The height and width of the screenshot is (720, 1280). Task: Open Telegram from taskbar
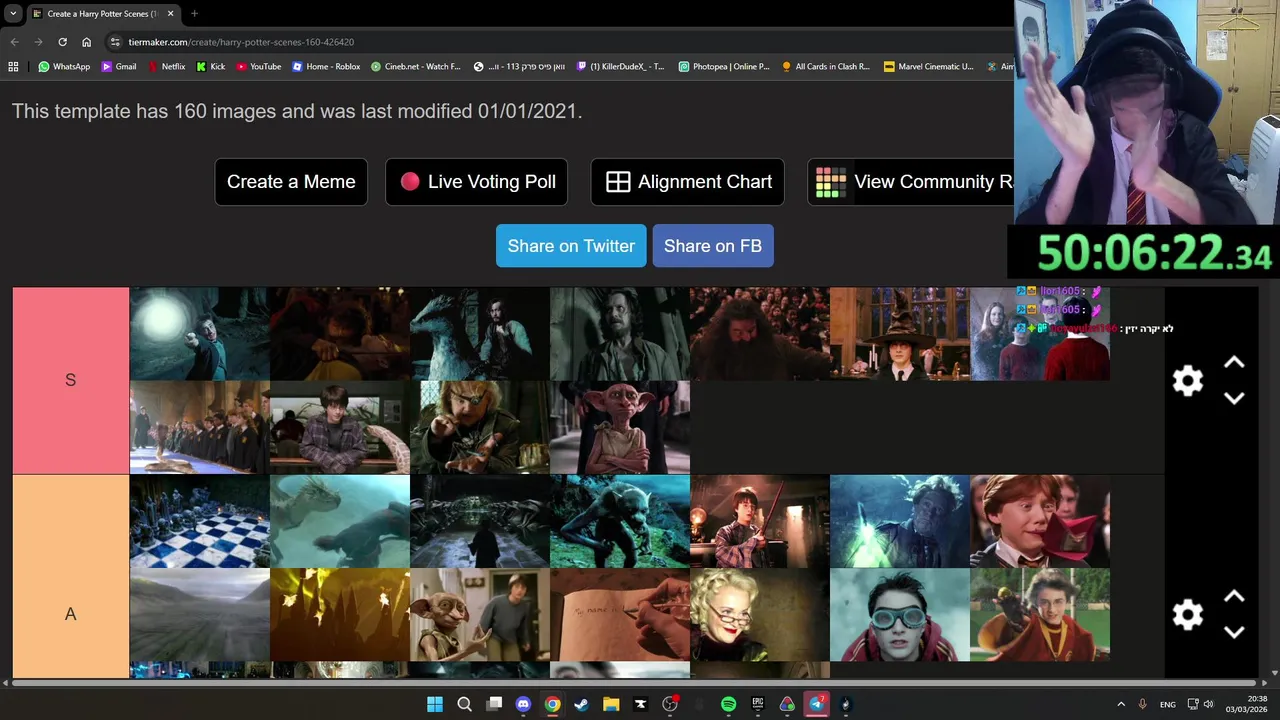coord(817,704)
